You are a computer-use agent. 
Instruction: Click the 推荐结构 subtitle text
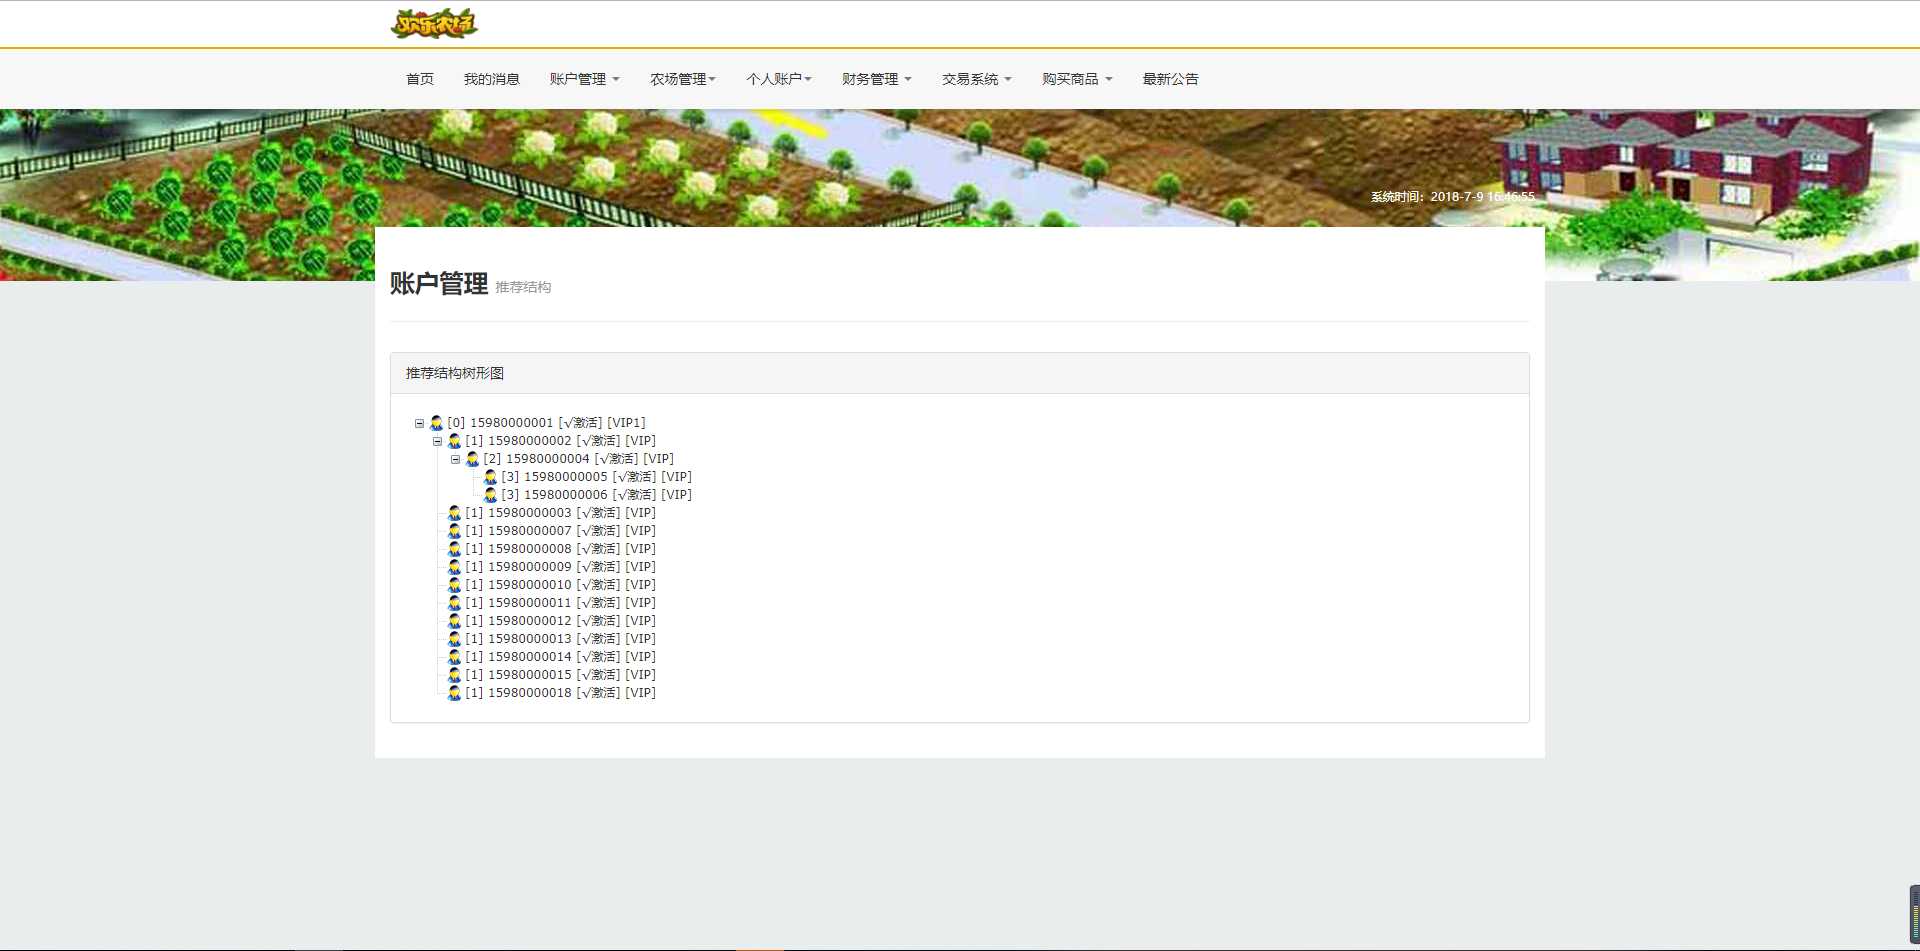click(x=523, y=287)
